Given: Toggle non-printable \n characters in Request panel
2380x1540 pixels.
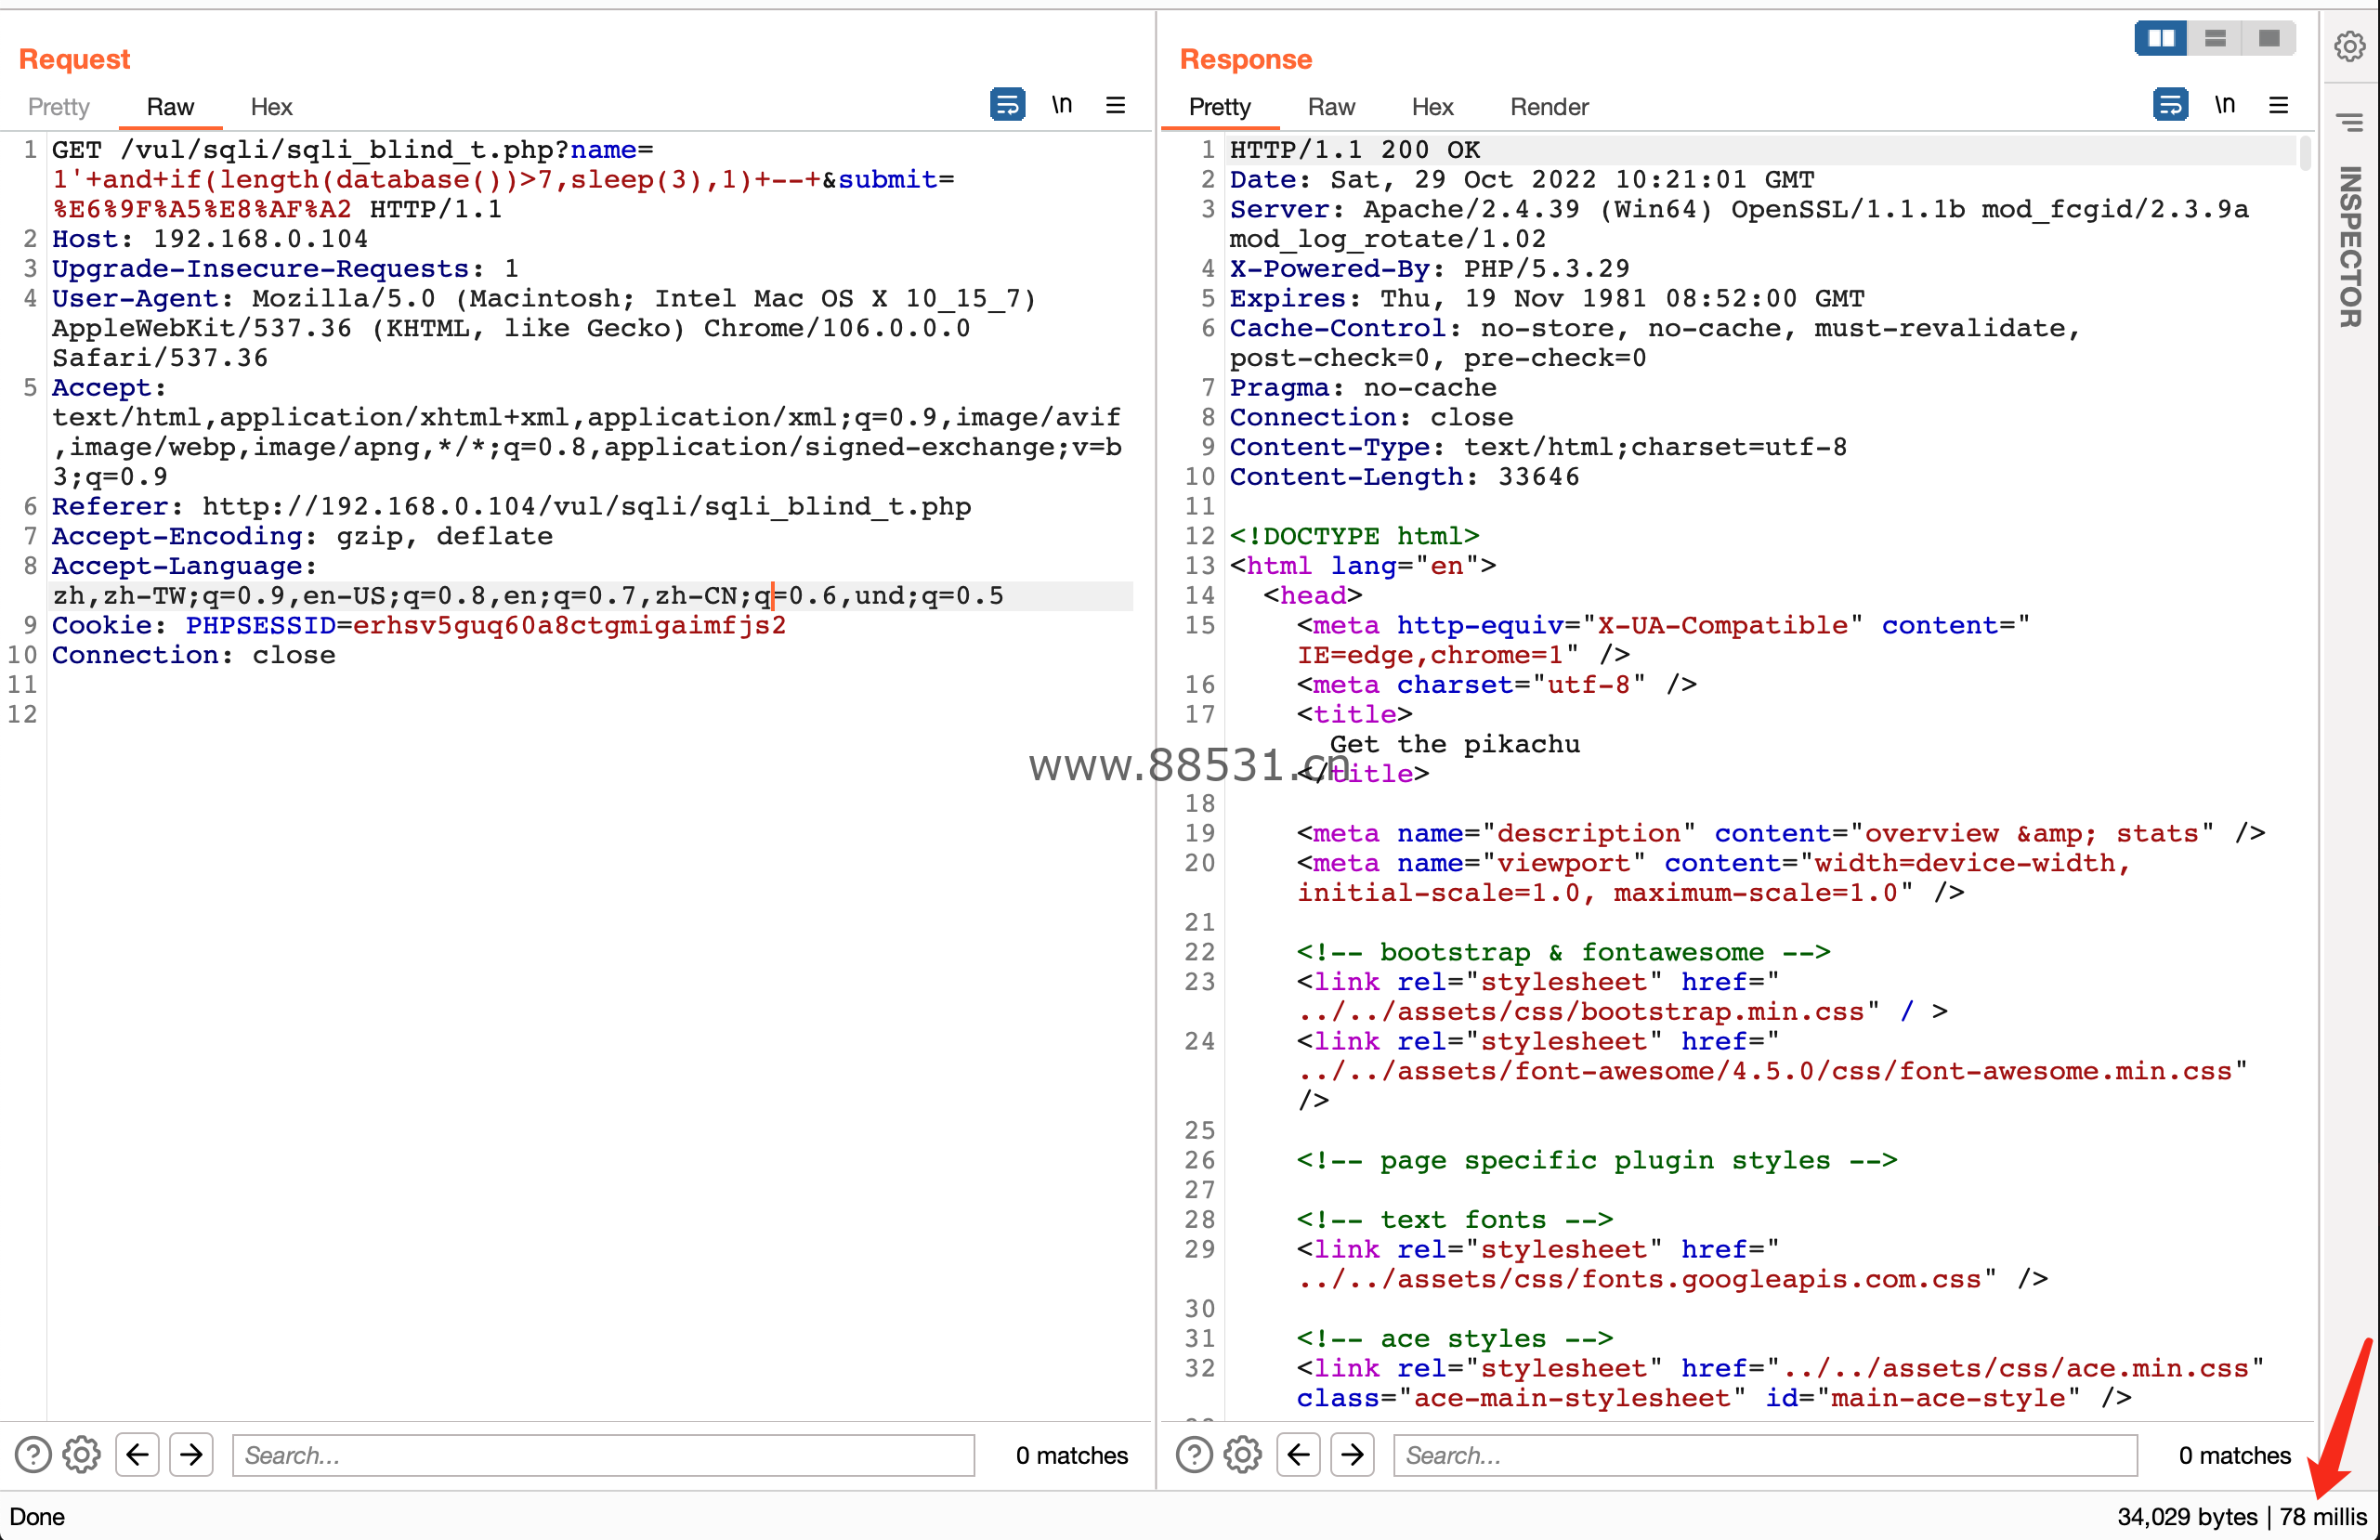Looking at the screenshot, I should pyautogui.click(x=1062, y=104).
